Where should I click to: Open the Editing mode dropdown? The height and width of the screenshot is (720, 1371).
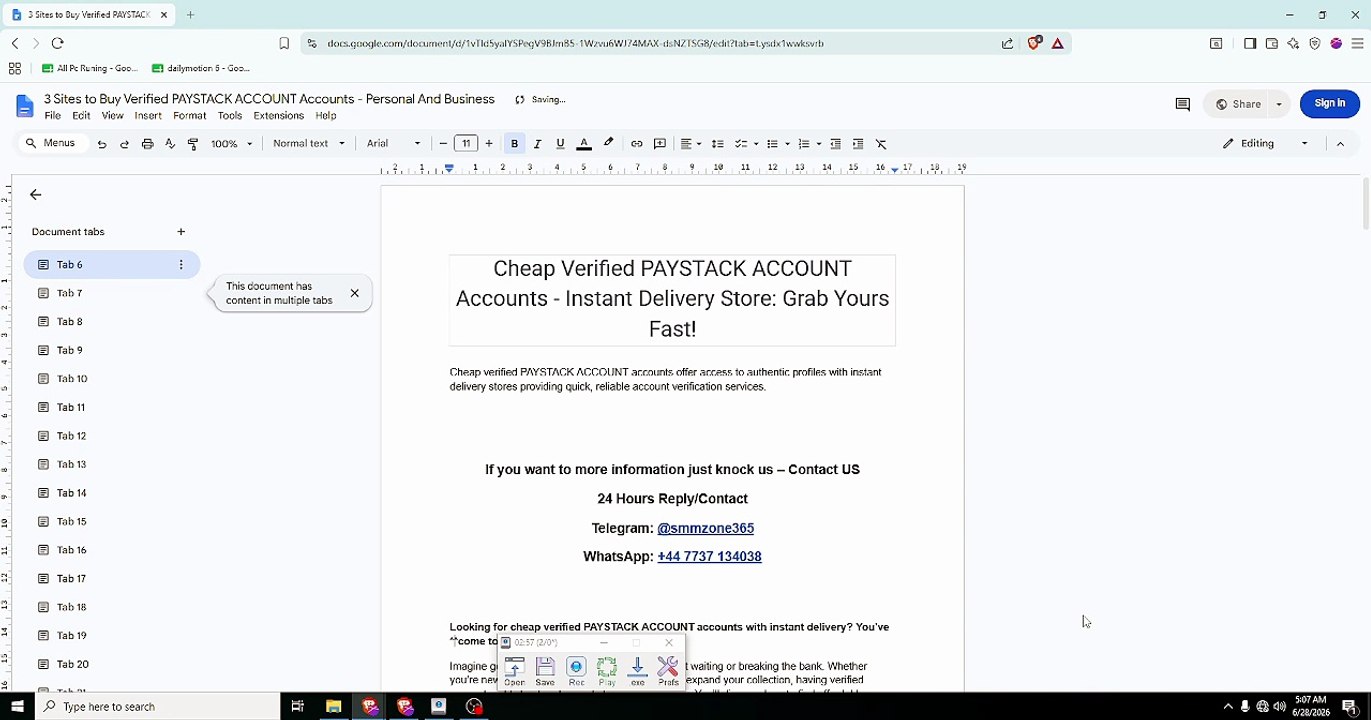(x=1265, y=144)
